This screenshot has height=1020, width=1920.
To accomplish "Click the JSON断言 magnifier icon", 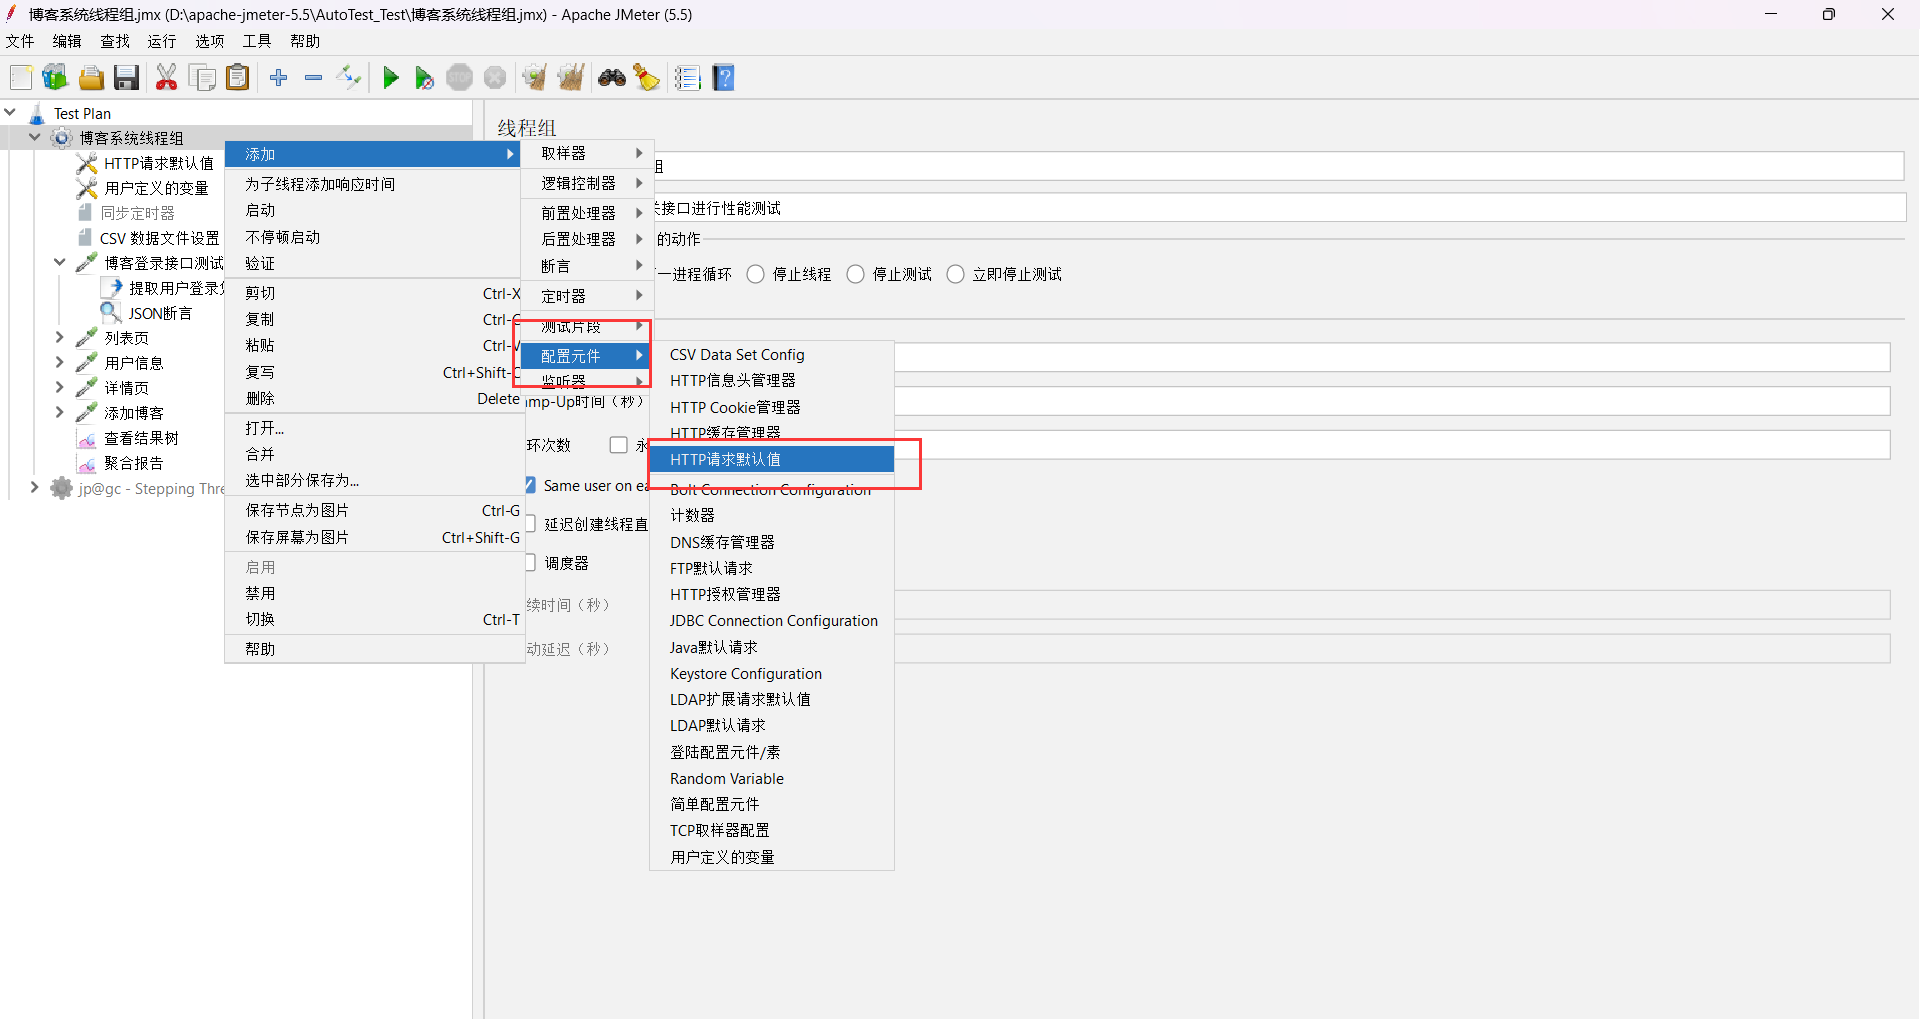I will [x=111, y=313].
